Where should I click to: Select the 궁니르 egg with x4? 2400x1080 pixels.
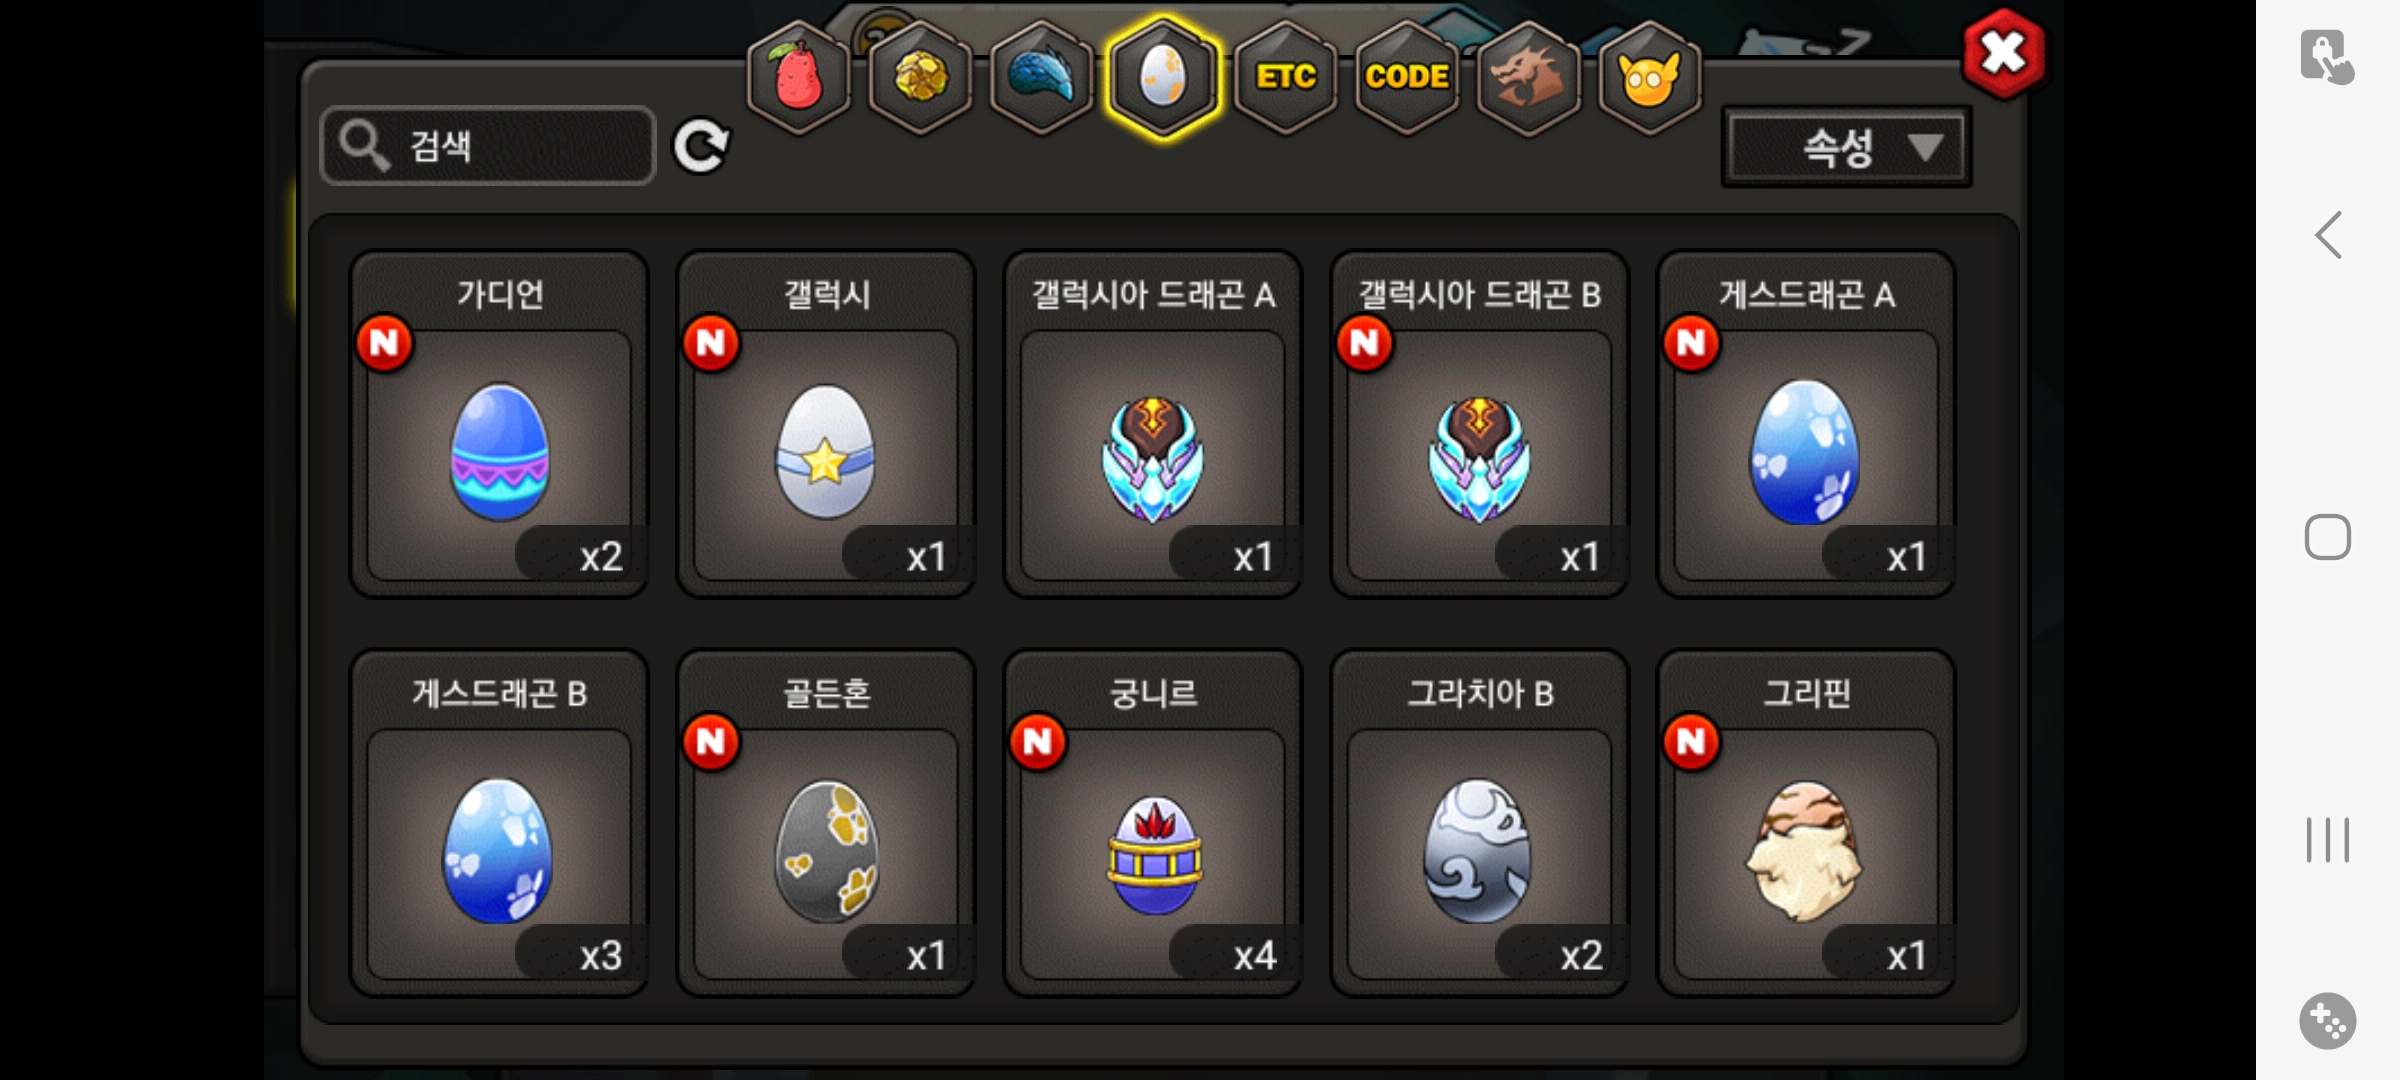[1153, 823]
